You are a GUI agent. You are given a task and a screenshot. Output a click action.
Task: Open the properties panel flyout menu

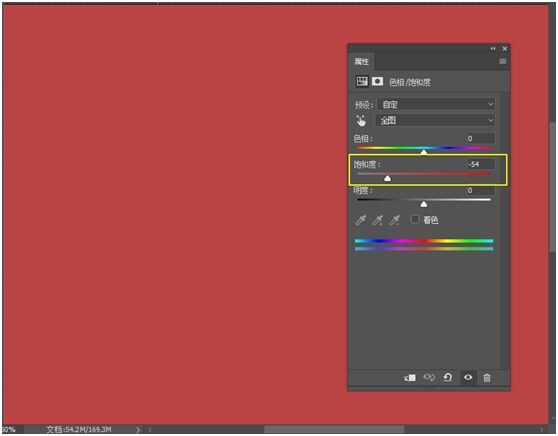pyautogui.click(x=502, y=61)
